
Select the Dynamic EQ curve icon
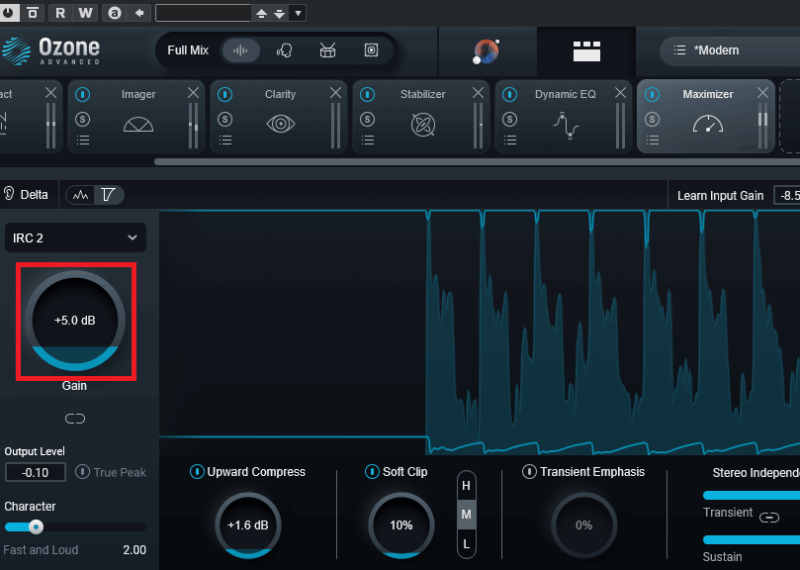click(565, 126)
